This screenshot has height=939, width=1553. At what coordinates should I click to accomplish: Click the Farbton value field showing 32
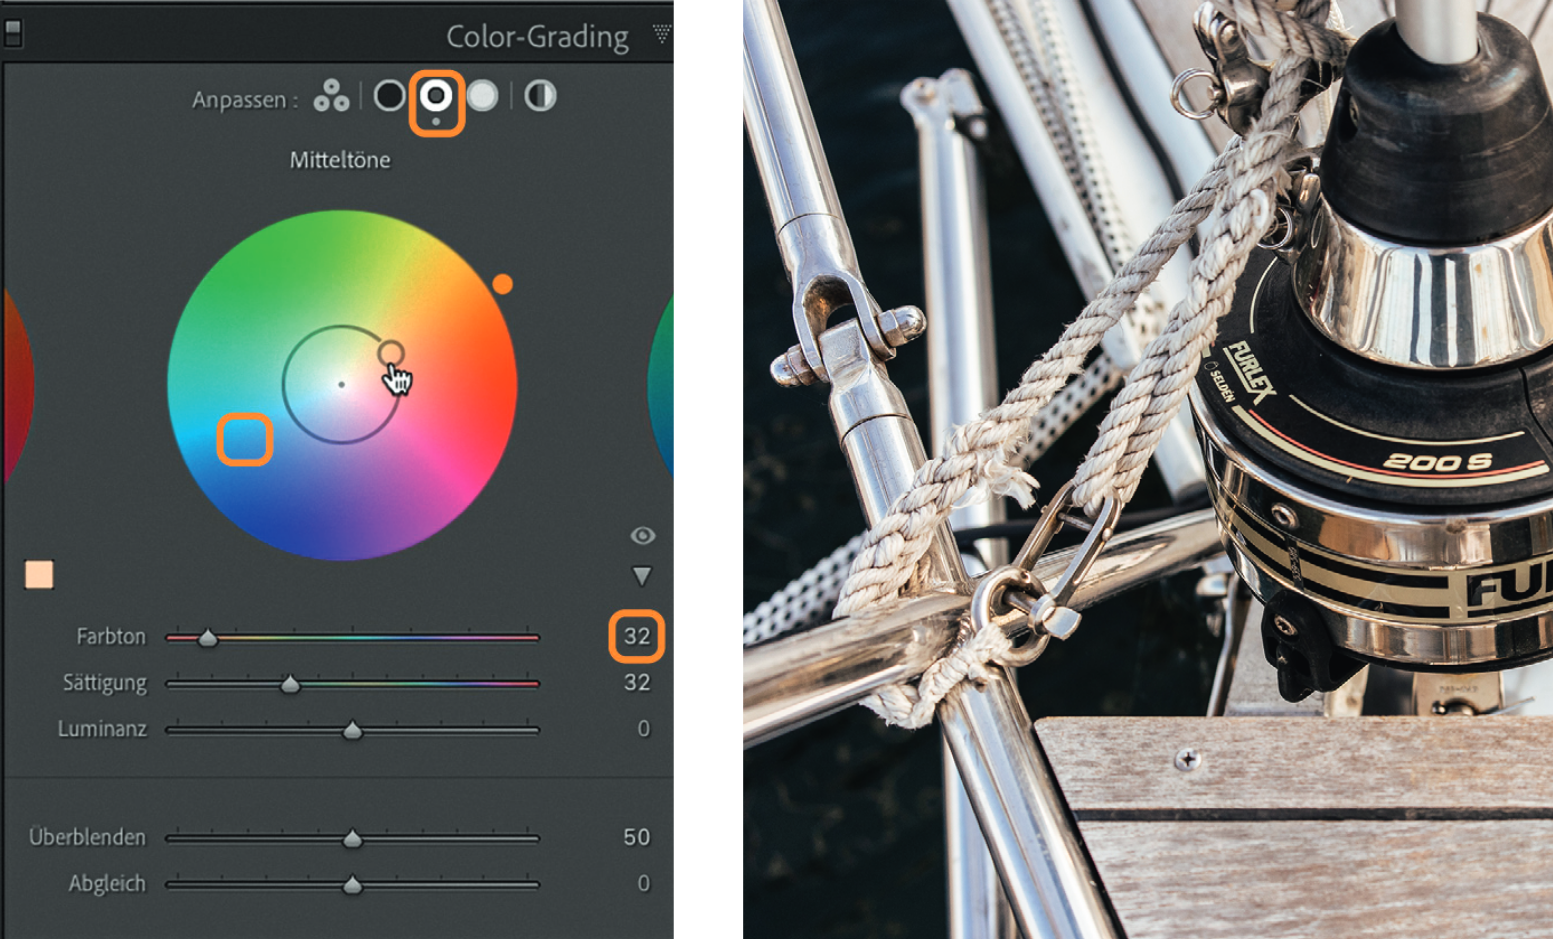tap(637, 636)
